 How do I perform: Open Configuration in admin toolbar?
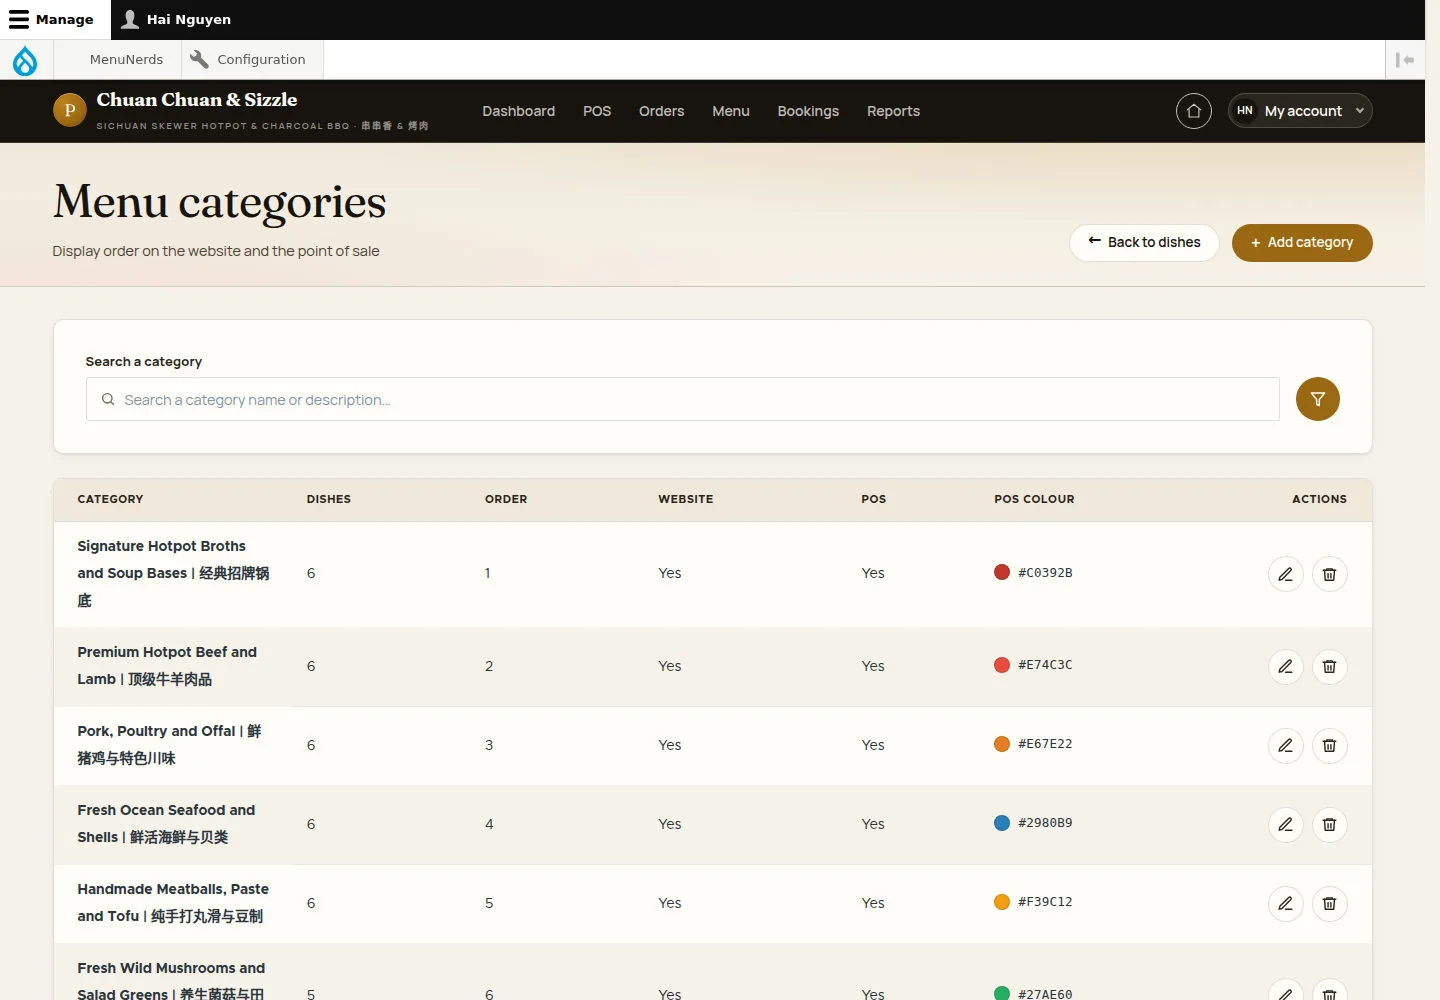tap(252, 59)
